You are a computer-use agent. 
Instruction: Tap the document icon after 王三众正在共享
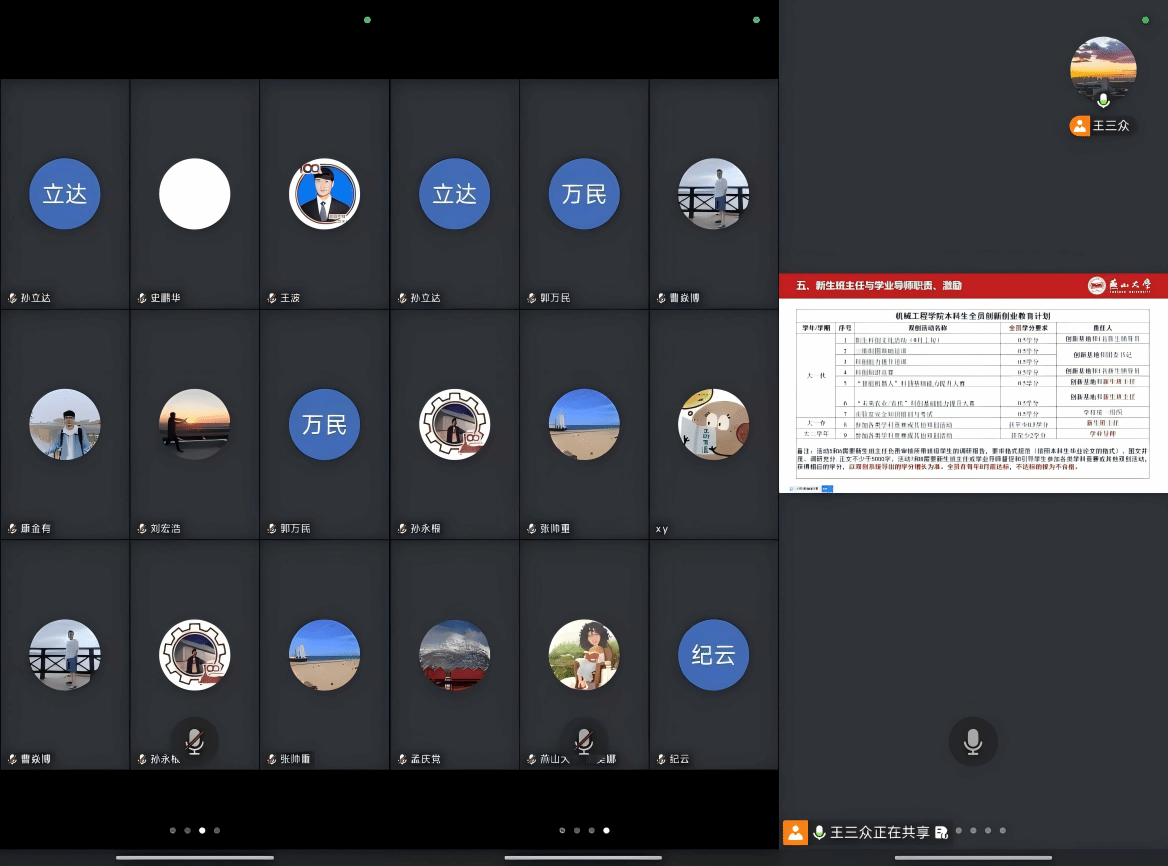941,832
